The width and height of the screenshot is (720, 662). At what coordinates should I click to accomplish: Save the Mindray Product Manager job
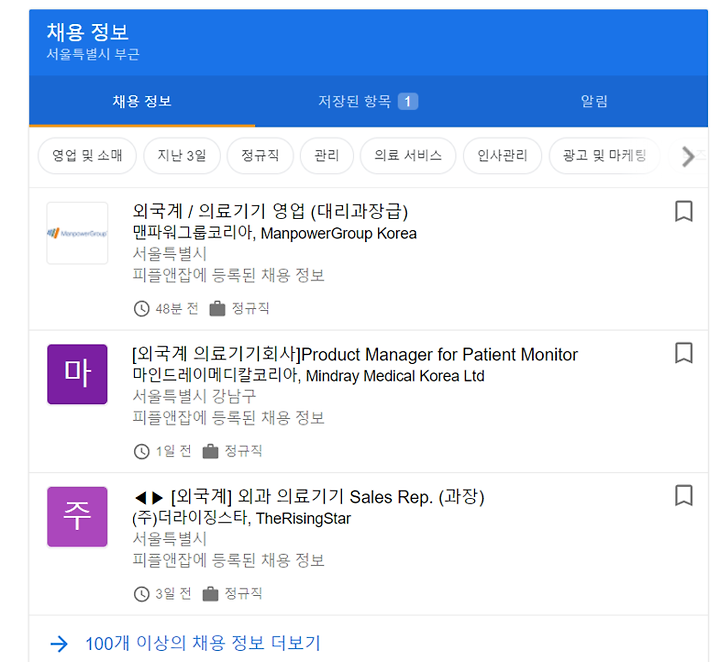click(683, 353)
